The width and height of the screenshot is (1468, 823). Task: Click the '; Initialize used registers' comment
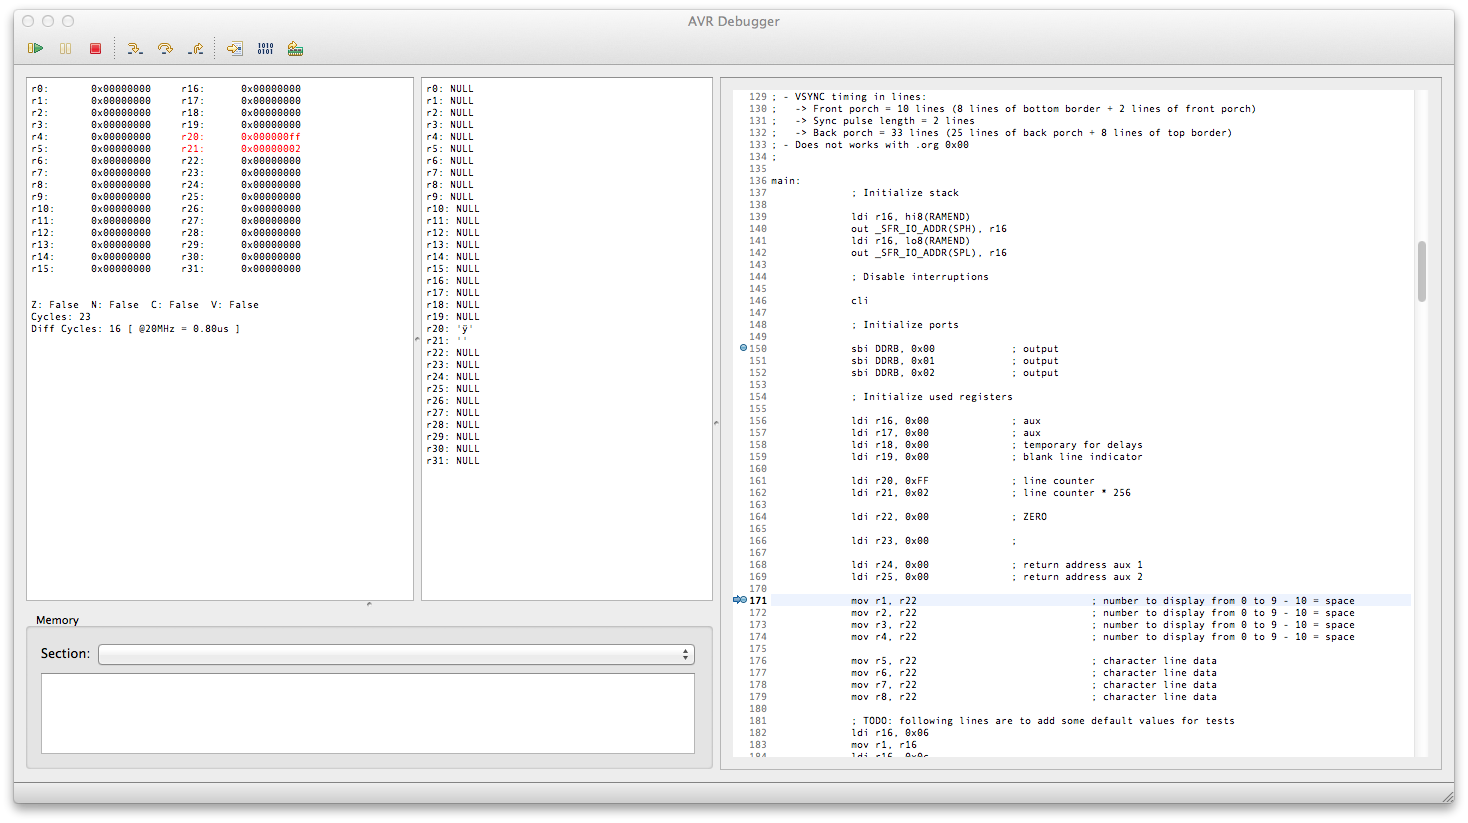[932, 397]
